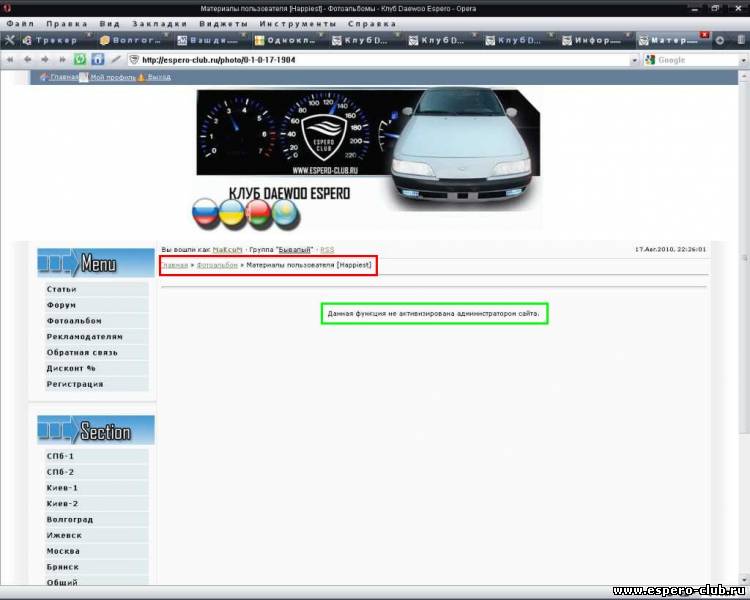Viewport: 750px width, 600px height.
Task: Click the fast-forward navigation button
Action: [x=62, y=60]
